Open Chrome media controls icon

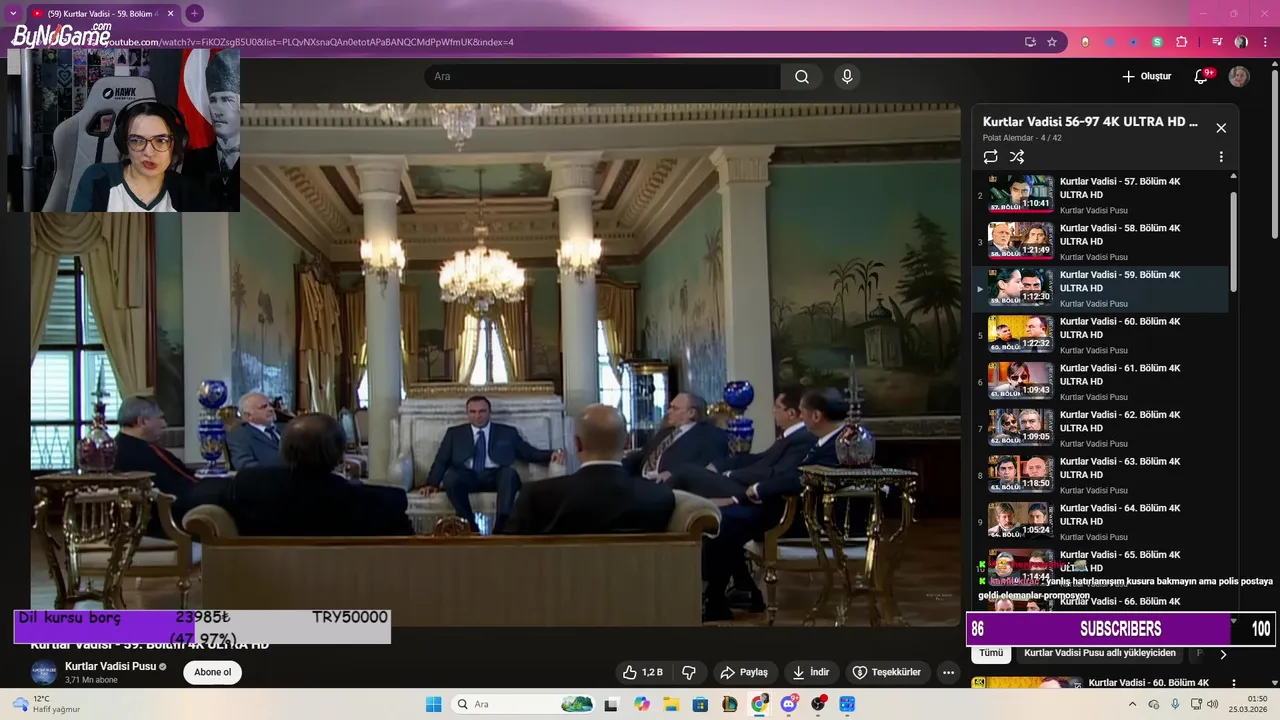tap(1217, 42)
